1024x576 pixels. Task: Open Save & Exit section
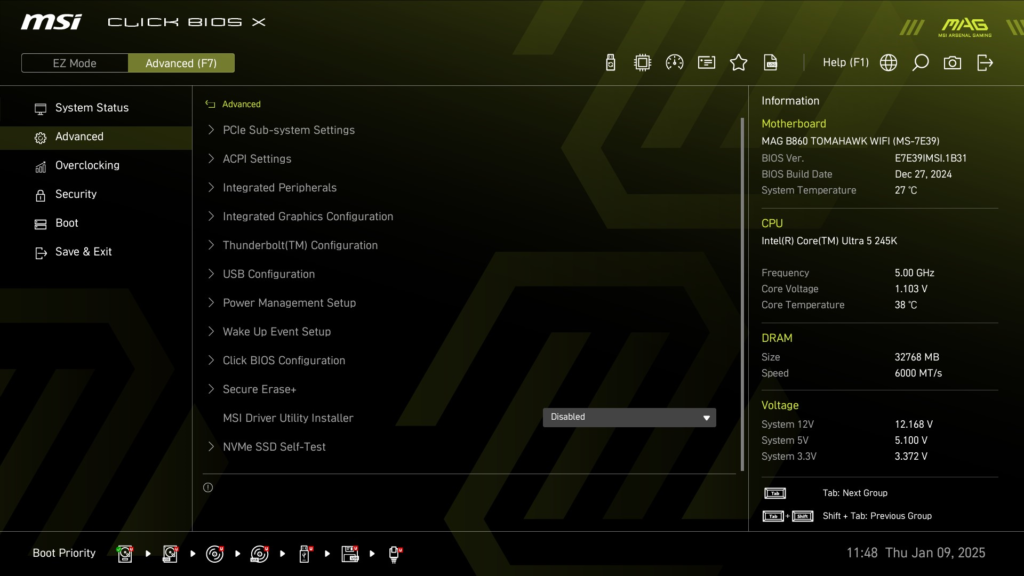tap(81, 251)
